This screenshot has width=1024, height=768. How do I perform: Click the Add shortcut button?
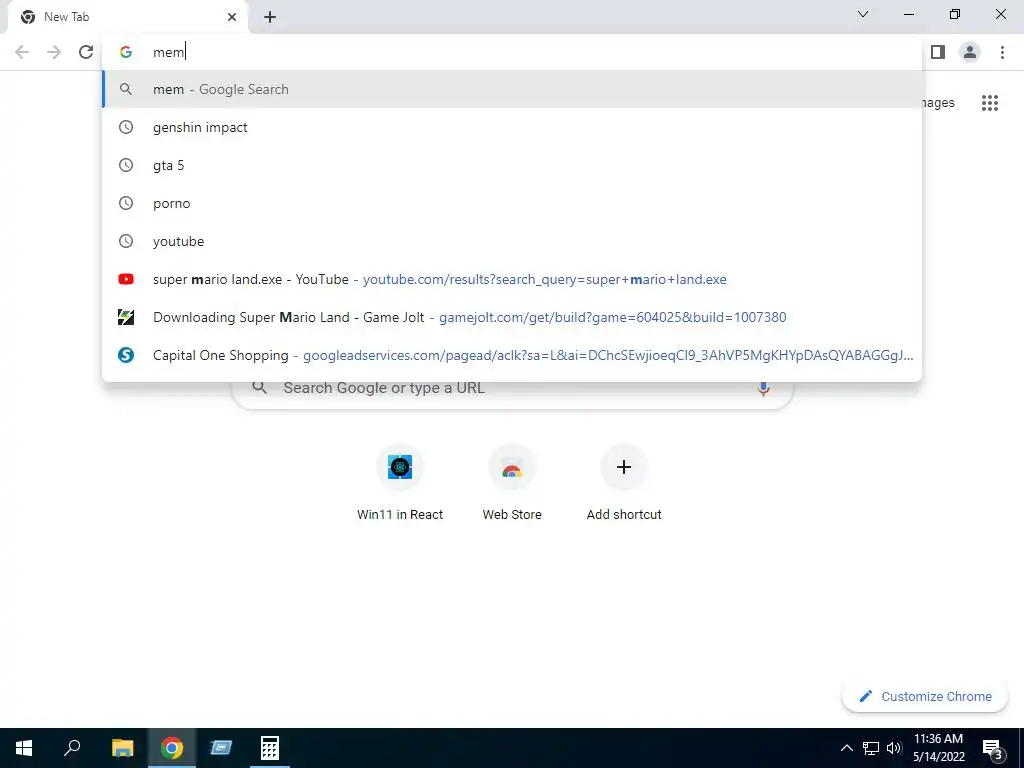624,484
